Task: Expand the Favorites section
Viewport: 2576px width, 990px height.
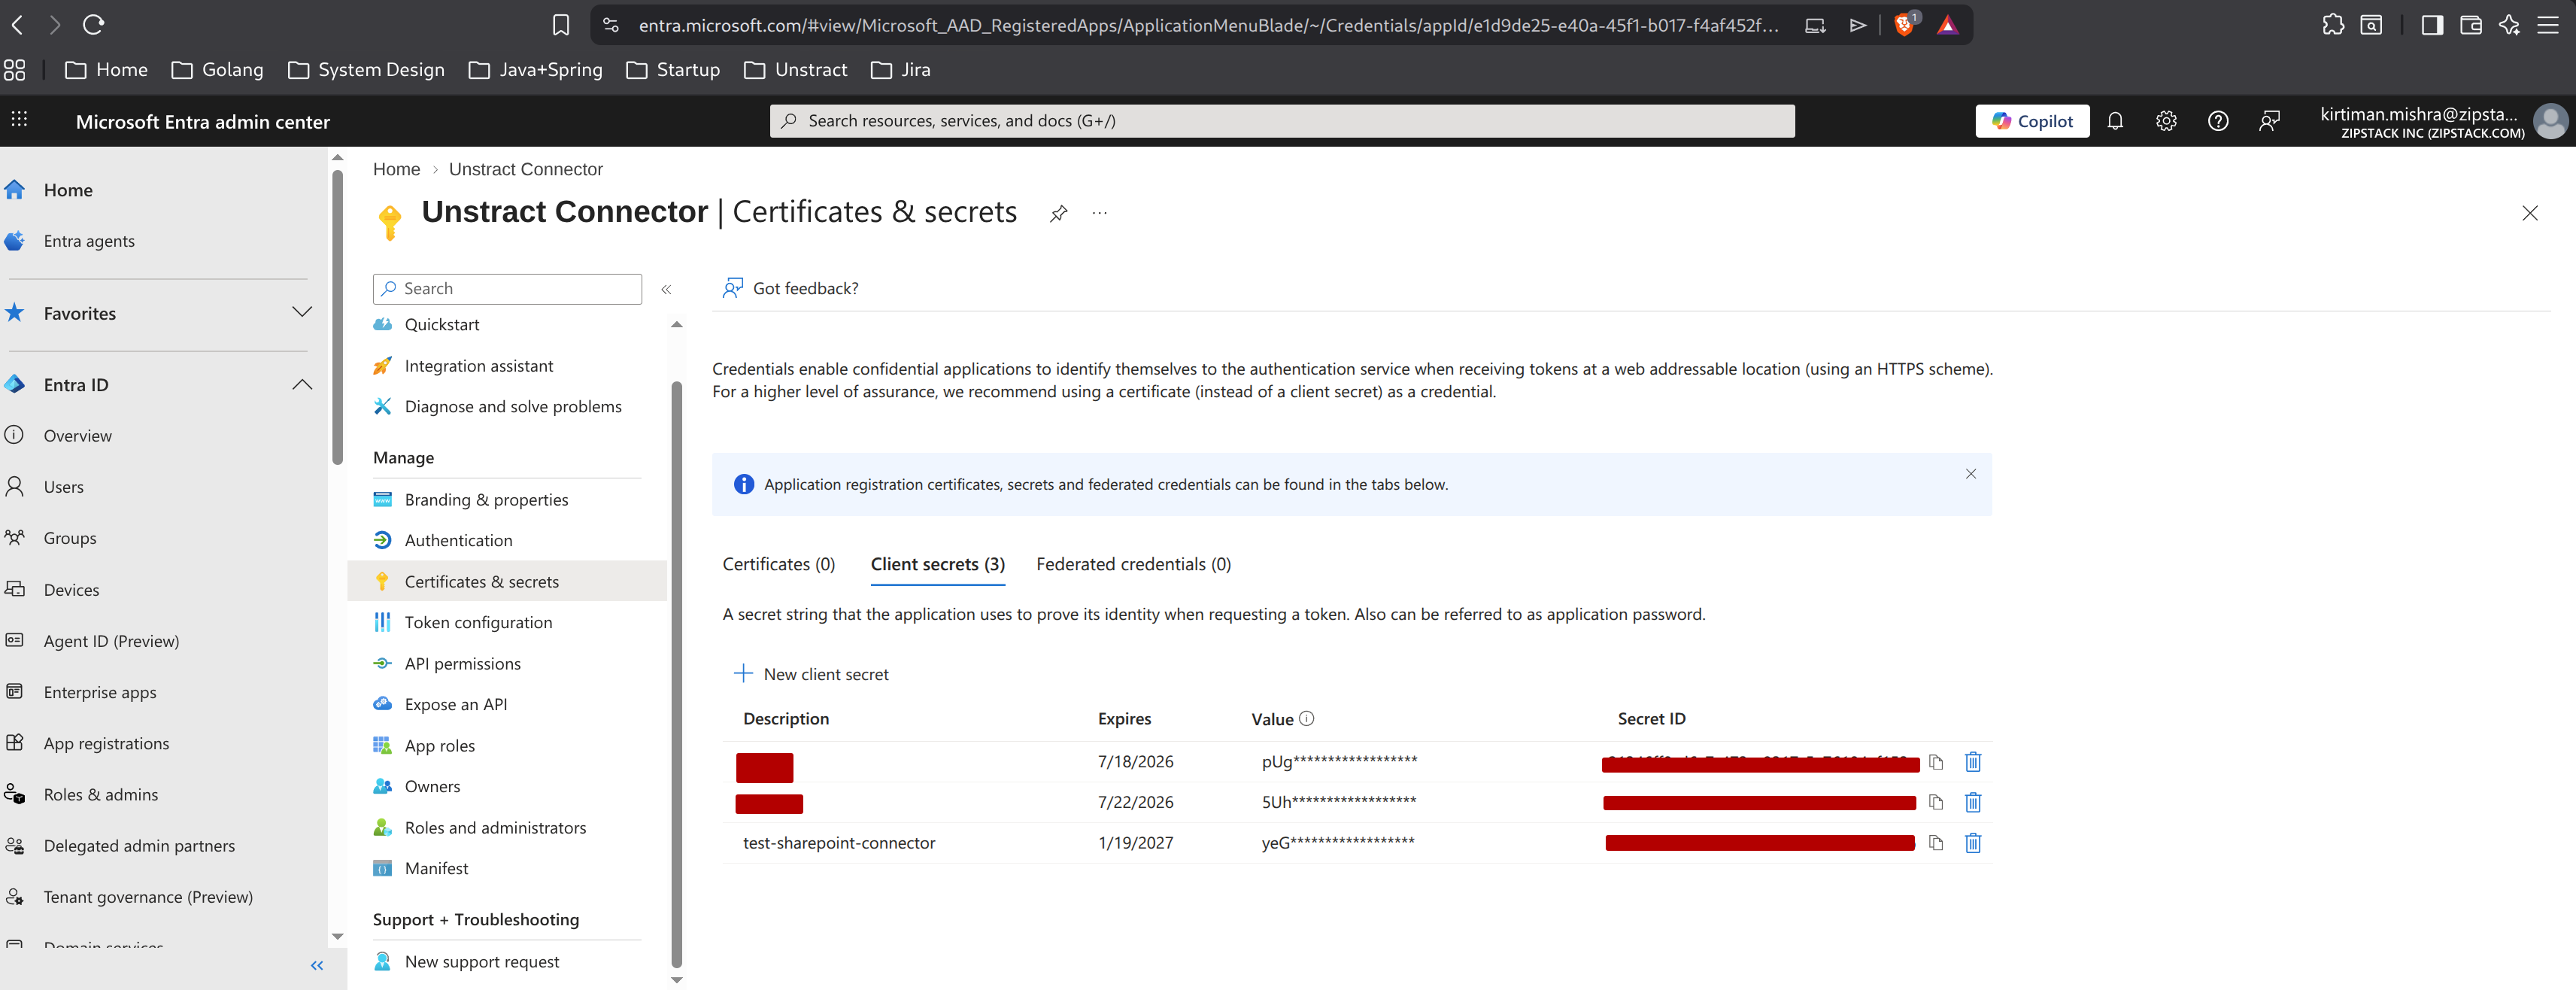Action: 302,312
